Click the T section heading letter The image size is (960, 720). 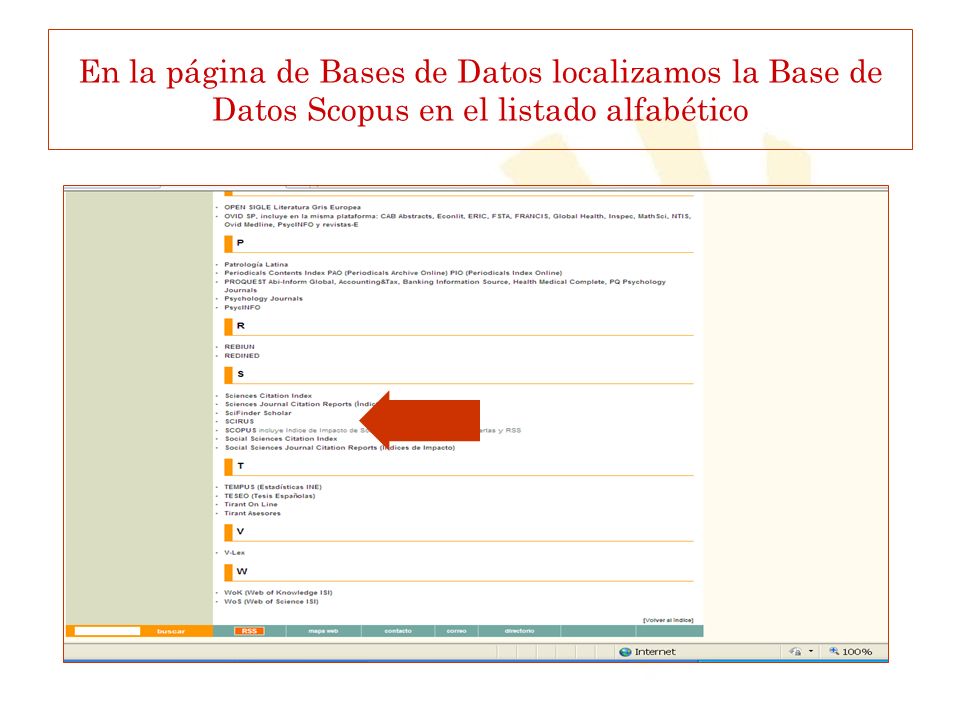[x=241, y=466]
